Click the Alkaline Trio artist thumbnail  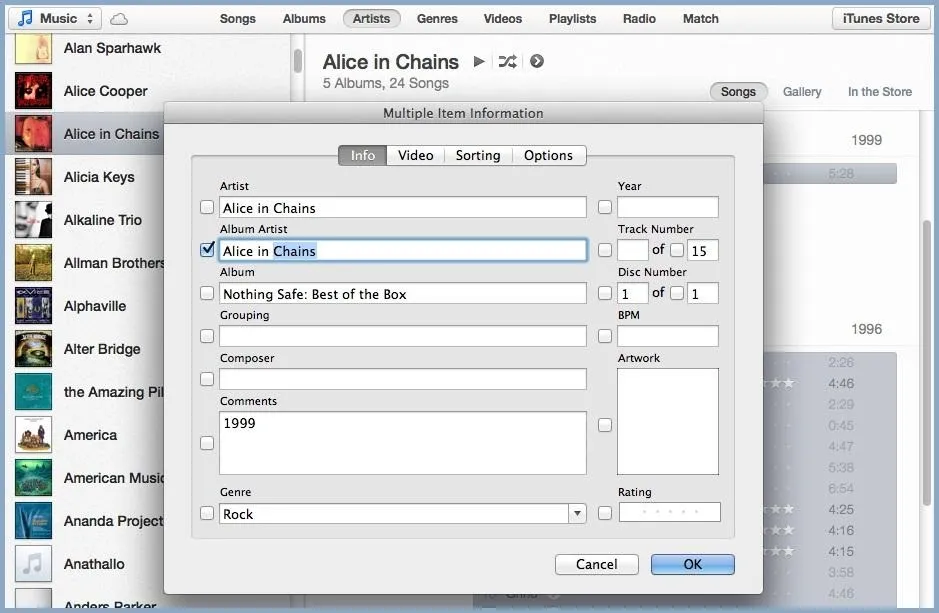(34, 220)
